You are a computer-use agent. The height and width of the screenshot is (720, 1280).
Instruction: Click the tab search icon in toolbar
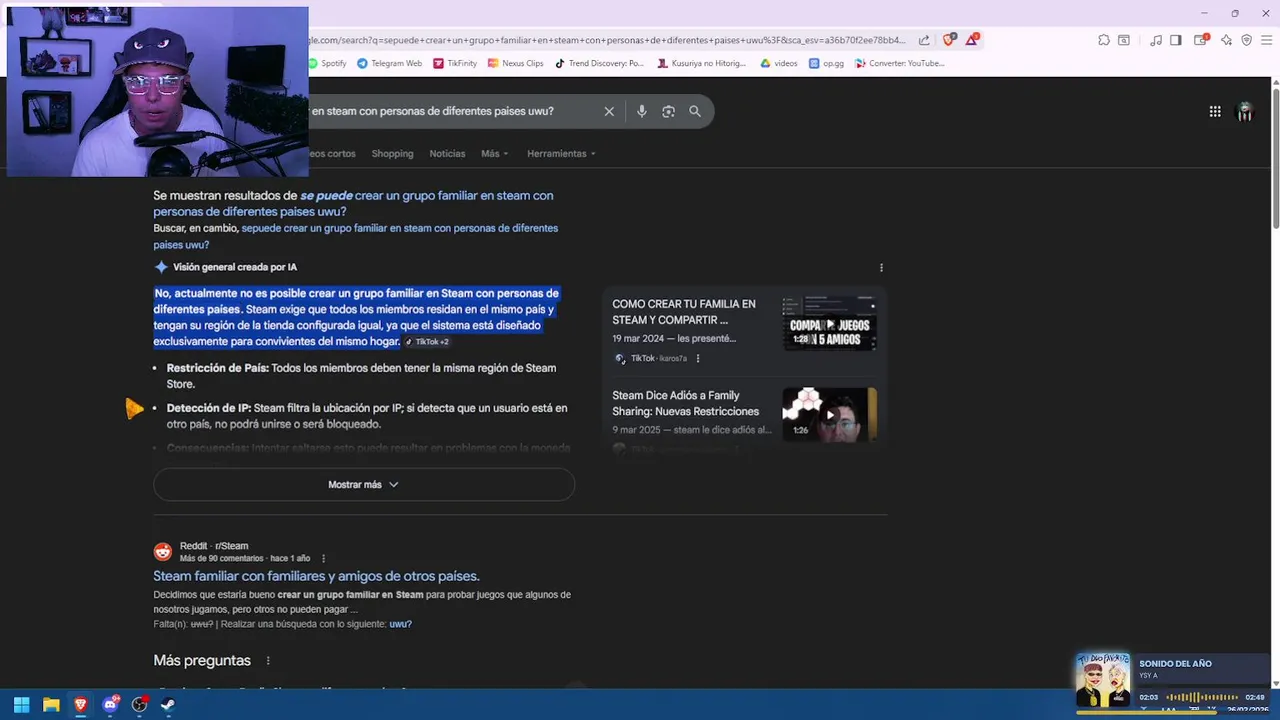(x=1124, y=40)
